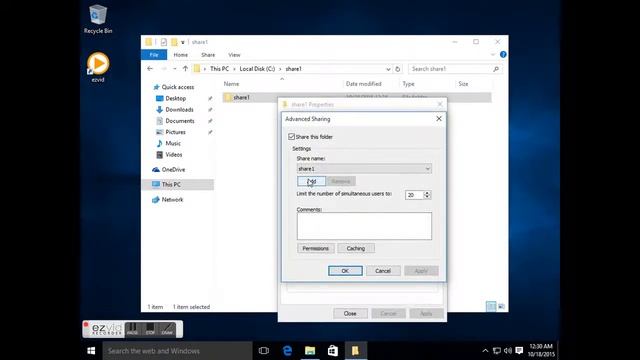
Task: Open Customize Quick Access Toolbar arrow
Action: [x=183, y=42]
